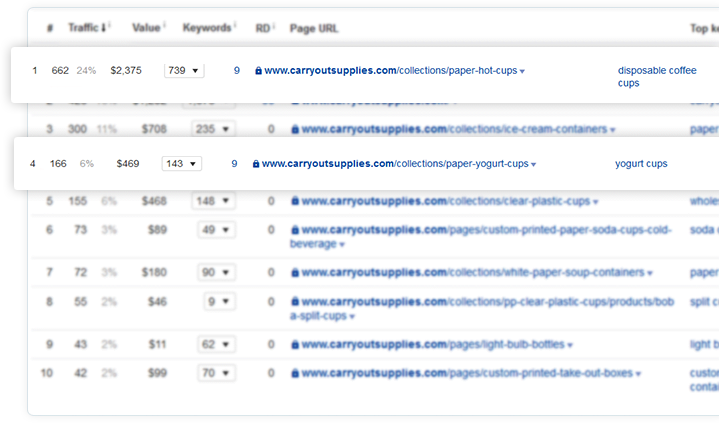
Task: Select the $469 value cell
Action: 128,164
